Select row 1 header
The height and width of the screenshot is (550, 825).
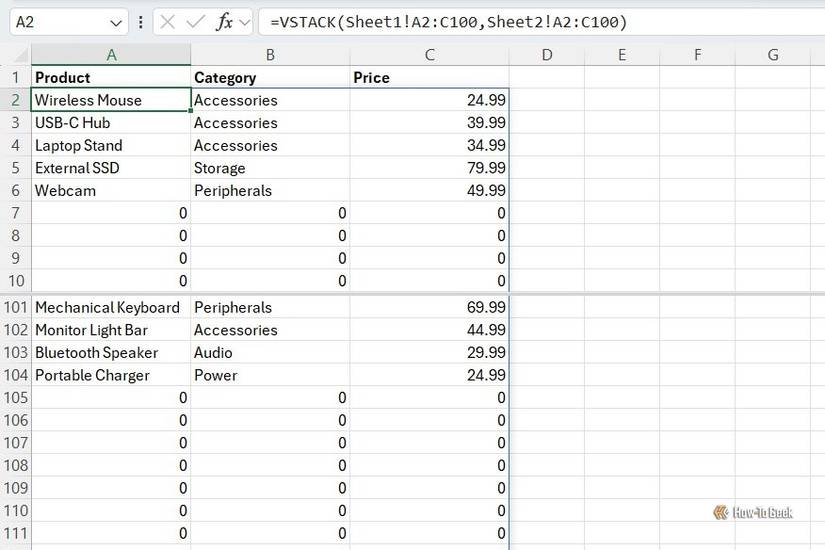tap(15, 77)
